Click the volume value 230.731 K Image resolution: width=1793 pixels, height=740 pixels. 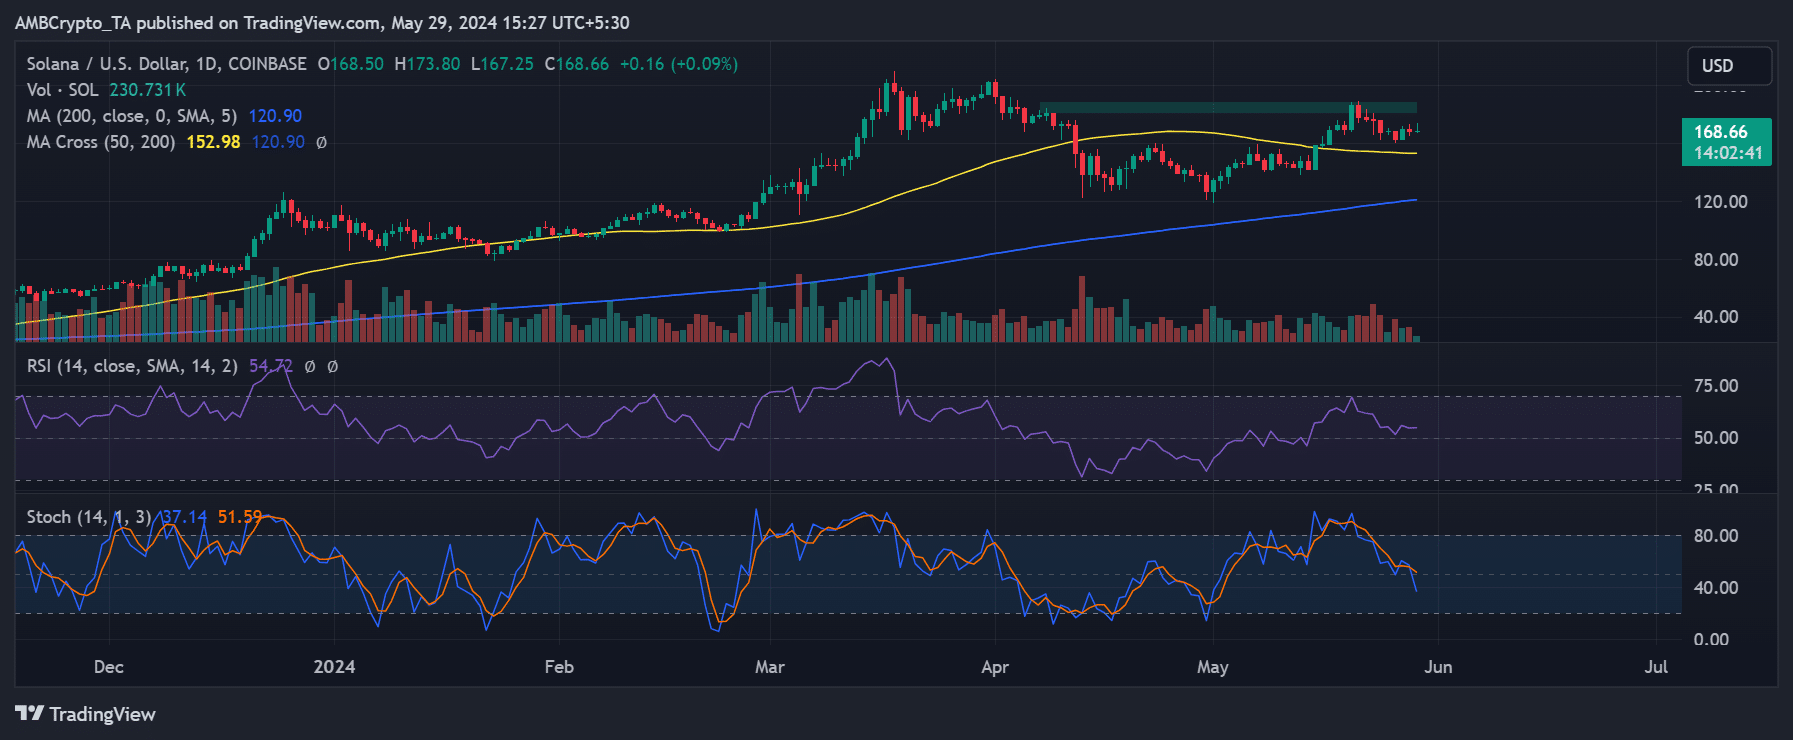(147, 90)
